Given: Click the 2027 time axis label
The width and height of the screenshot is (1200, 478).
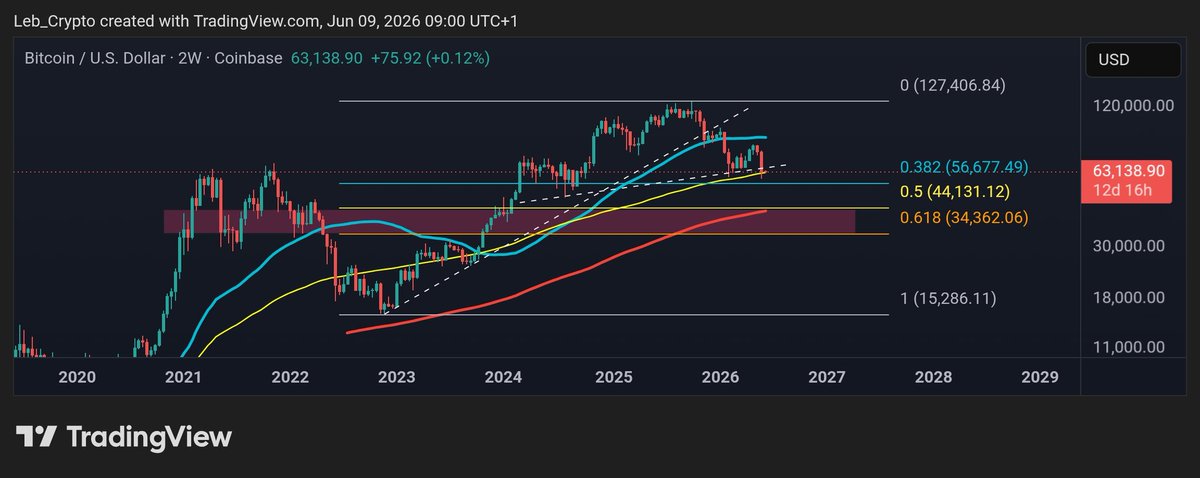Looking at the screenshot, I should pos(827,377).
